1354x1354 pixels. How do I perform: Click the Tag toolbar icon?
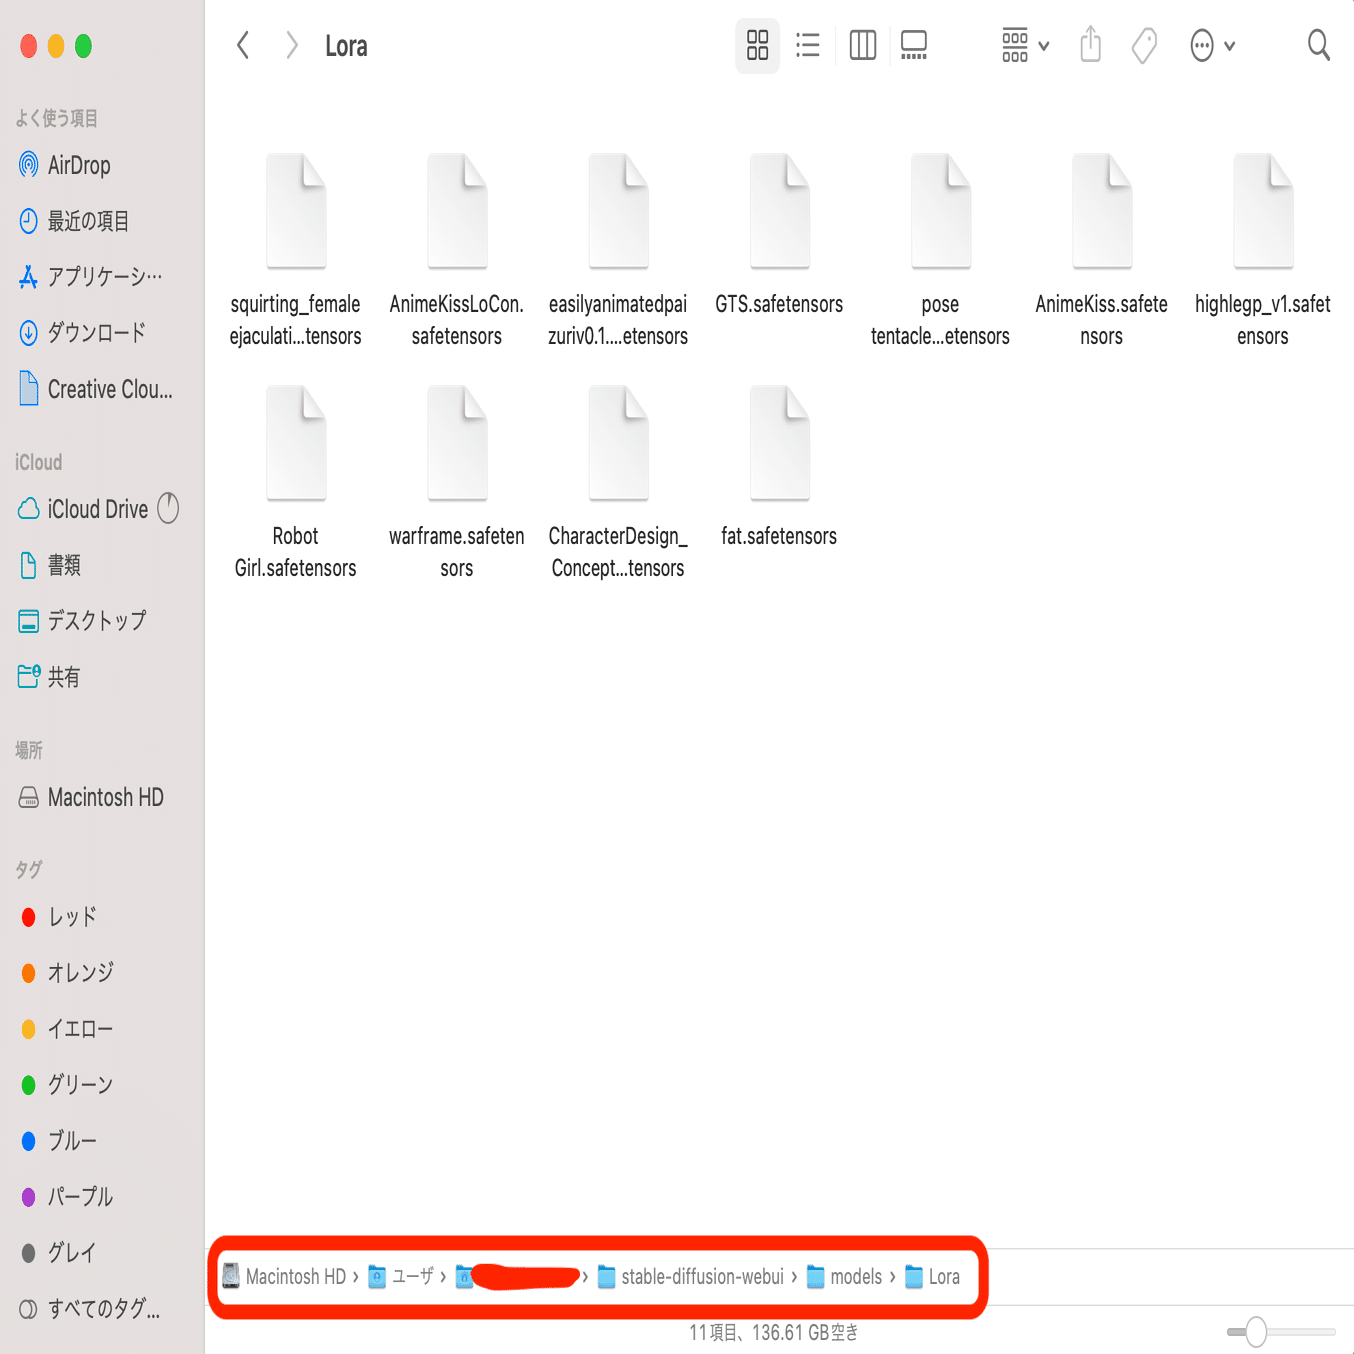pyautogui.click(x=1144, y=45)
